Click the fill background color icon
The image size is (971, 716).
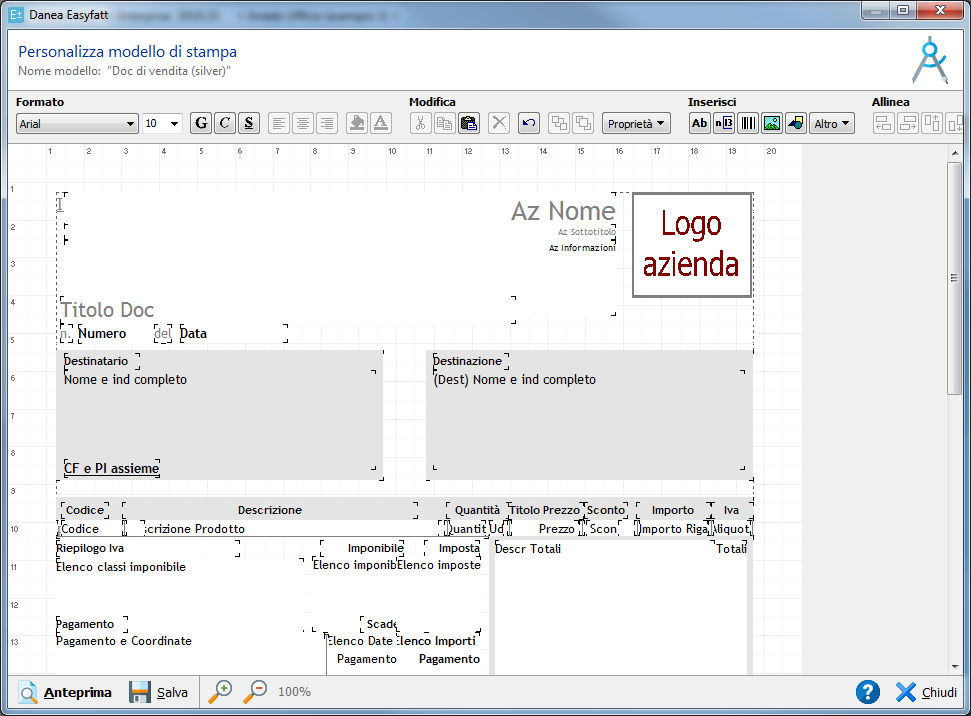pyautogui.click(x=356, y=123)
